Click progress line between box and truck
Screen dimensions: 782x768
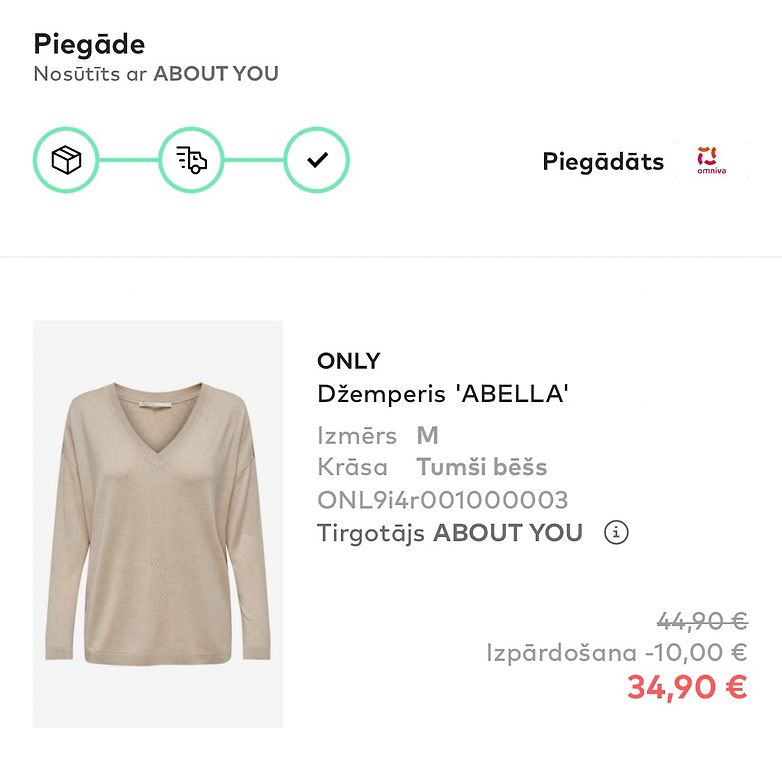coord(128,160)
